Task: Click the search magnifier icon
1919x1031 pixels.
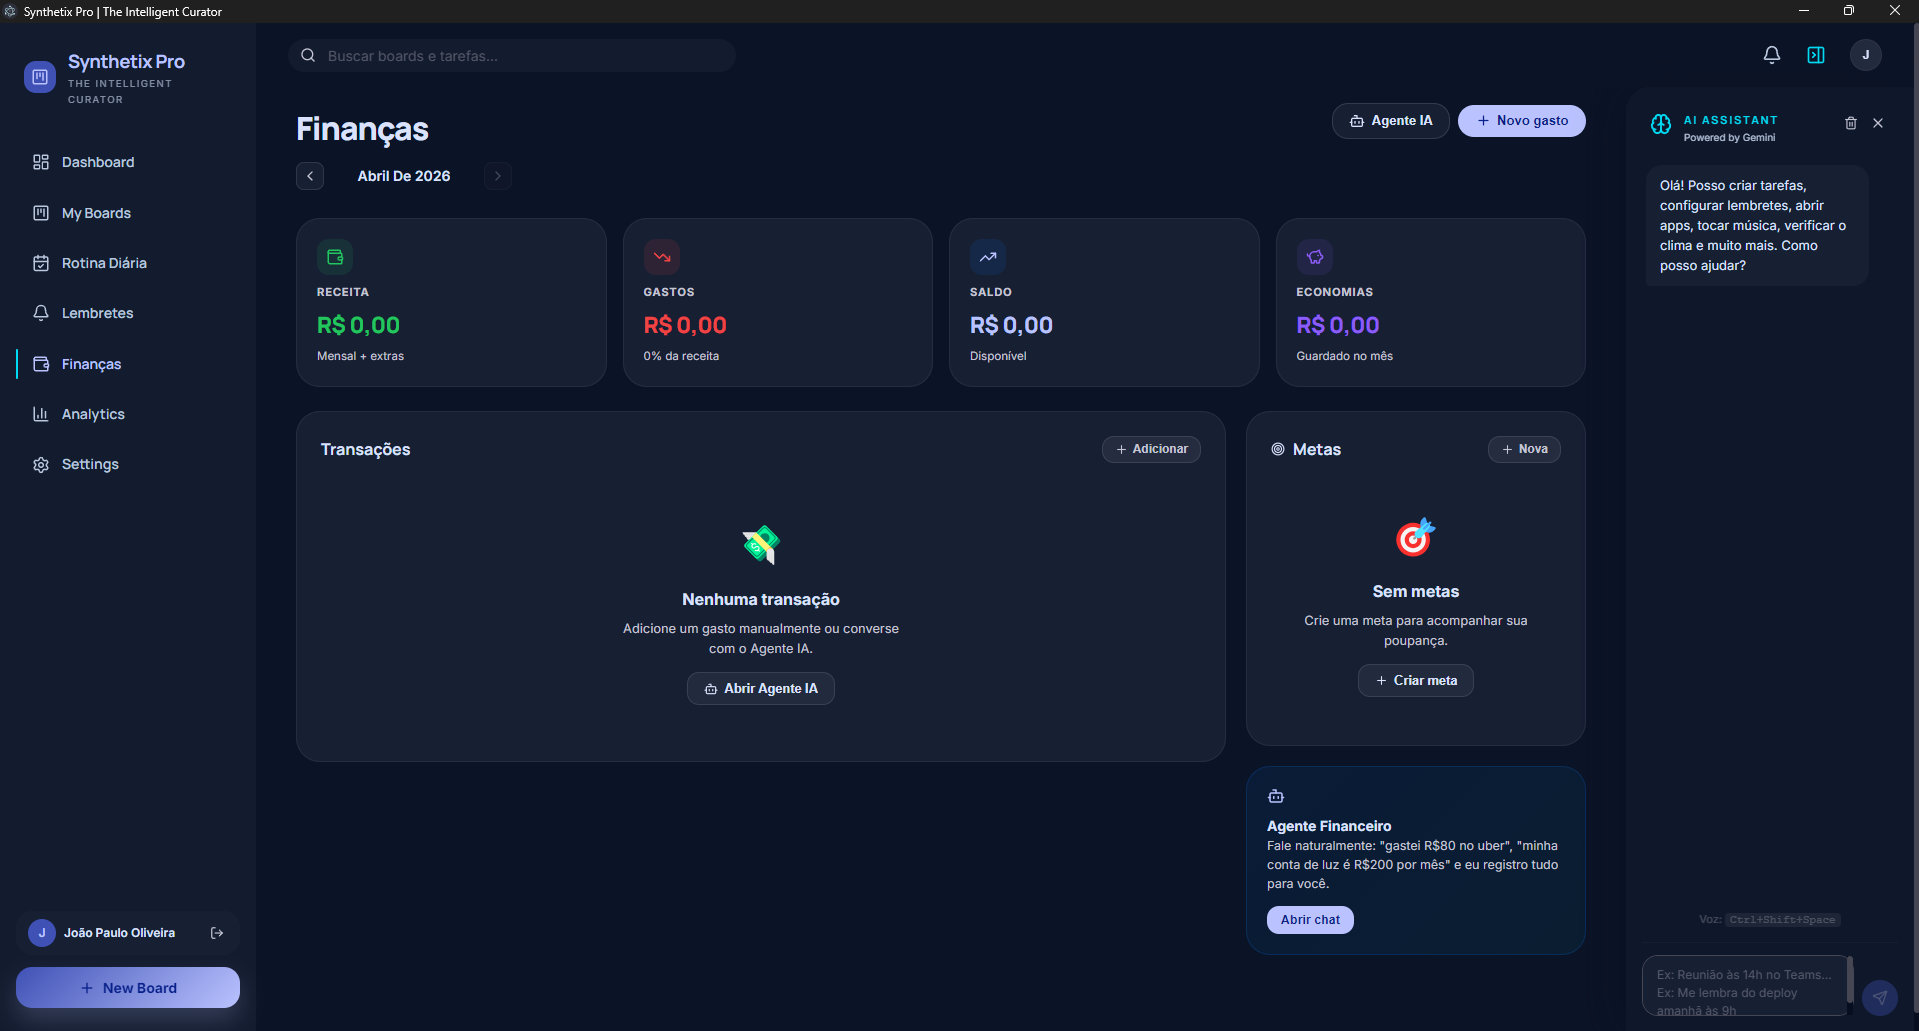Action: [x=308, y=56]
